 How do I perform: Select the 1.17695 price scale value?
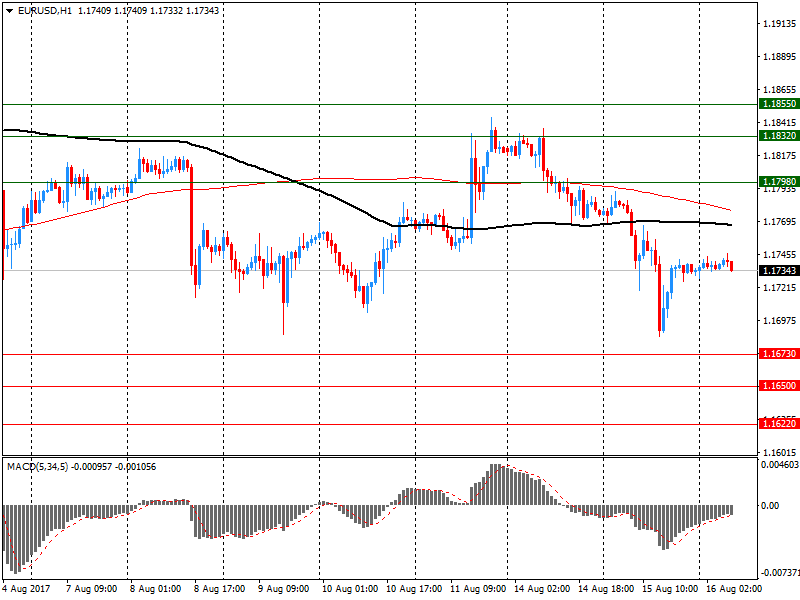tap(779, 221)
